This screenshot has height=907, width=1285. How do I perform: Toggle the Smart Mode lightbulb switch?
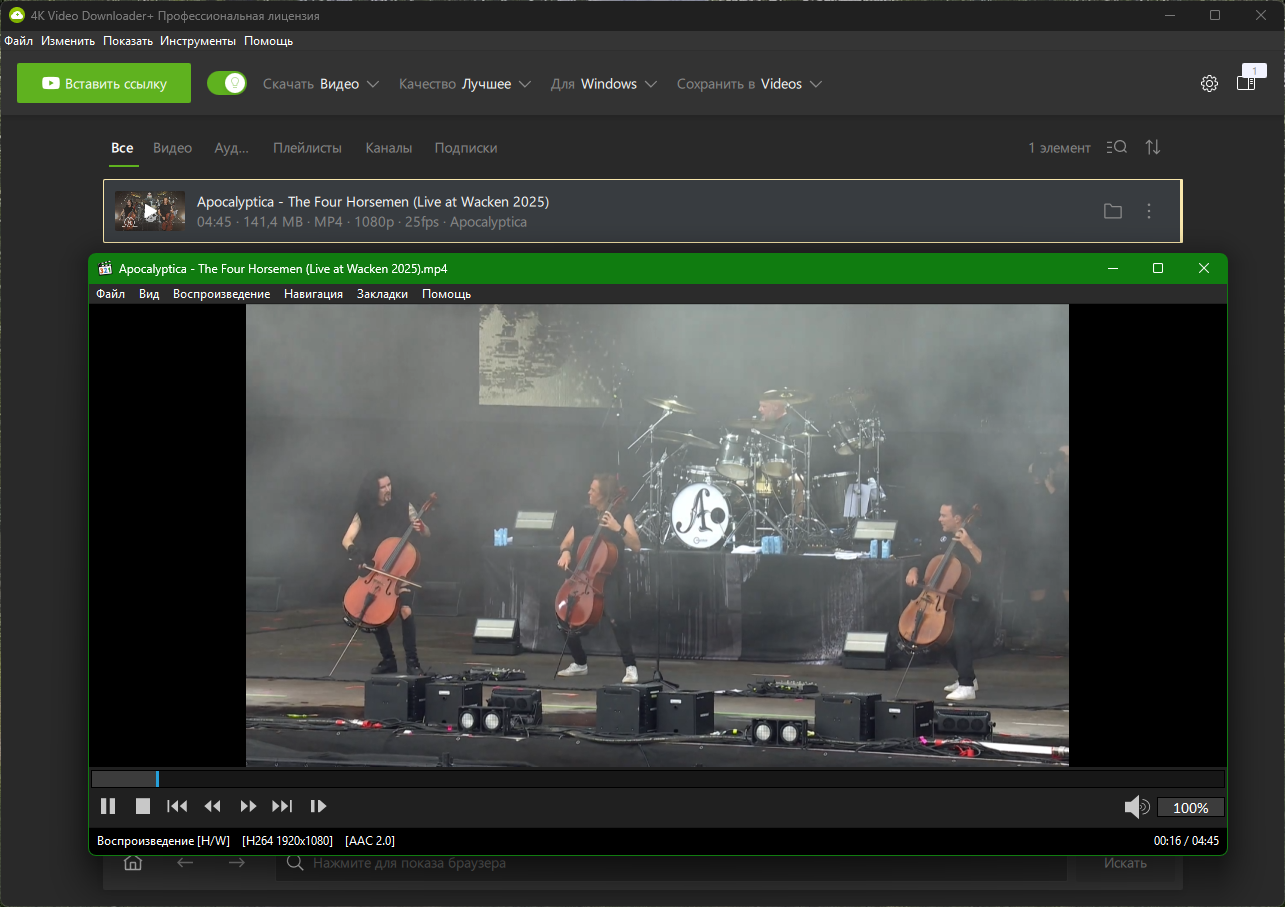click(227, 83)
